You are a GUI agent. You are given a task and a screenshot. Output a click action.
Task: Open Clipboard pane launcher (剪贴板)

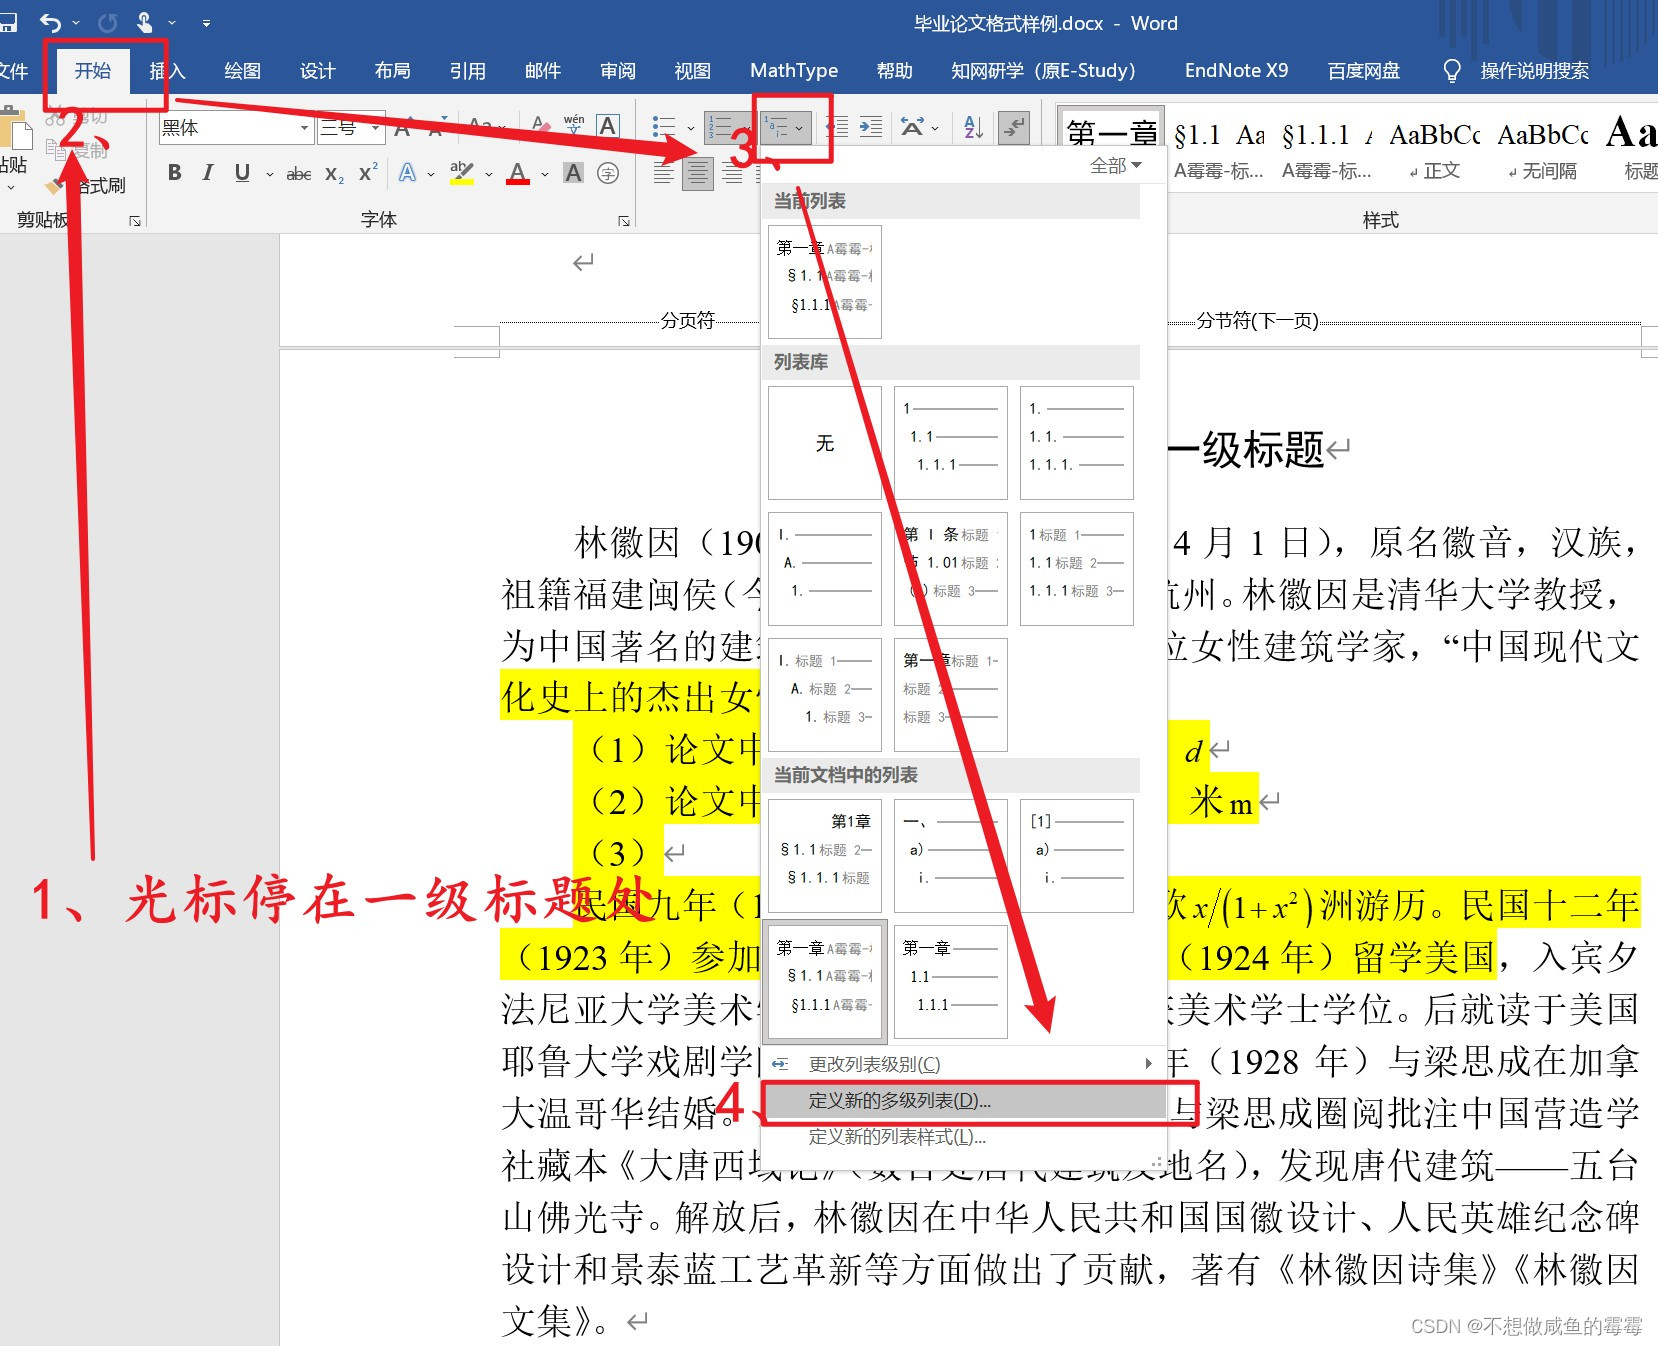(135, 221)
